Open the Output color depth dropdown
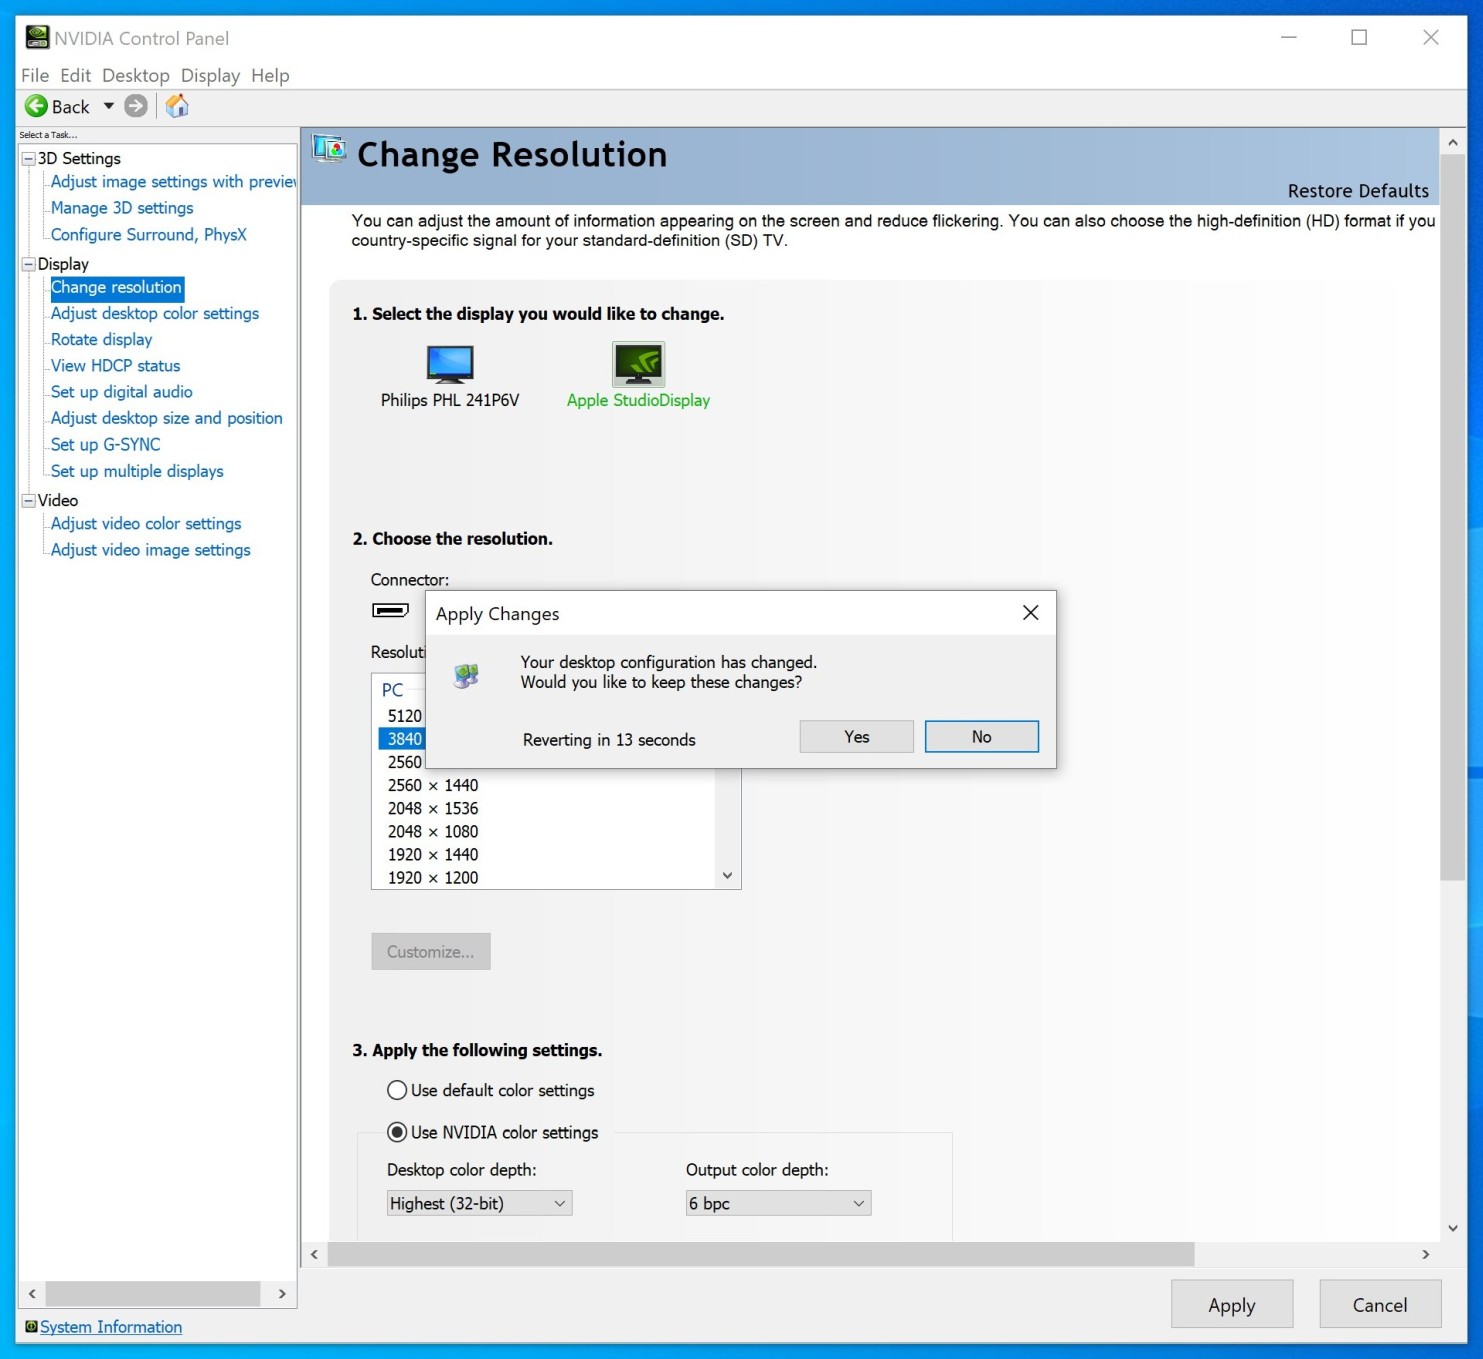The image size is (1483, 1359). 778,1204
